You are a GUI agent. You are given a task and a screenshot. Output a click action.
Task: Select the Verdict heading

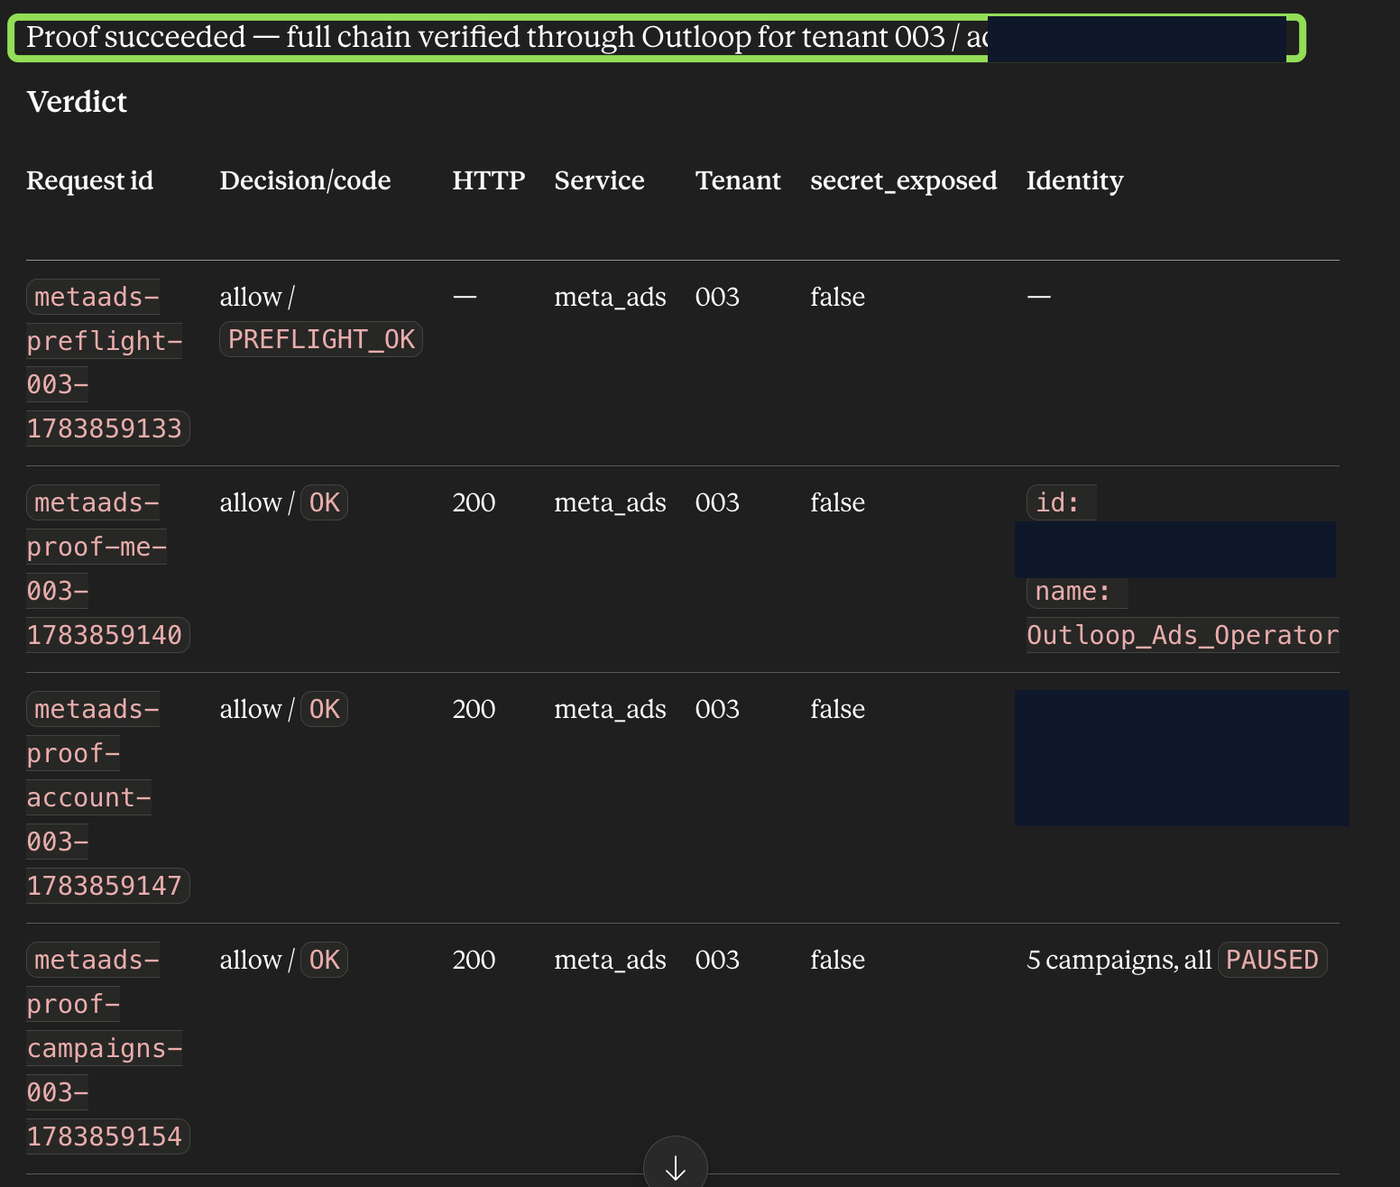click(x=77, y=102)
